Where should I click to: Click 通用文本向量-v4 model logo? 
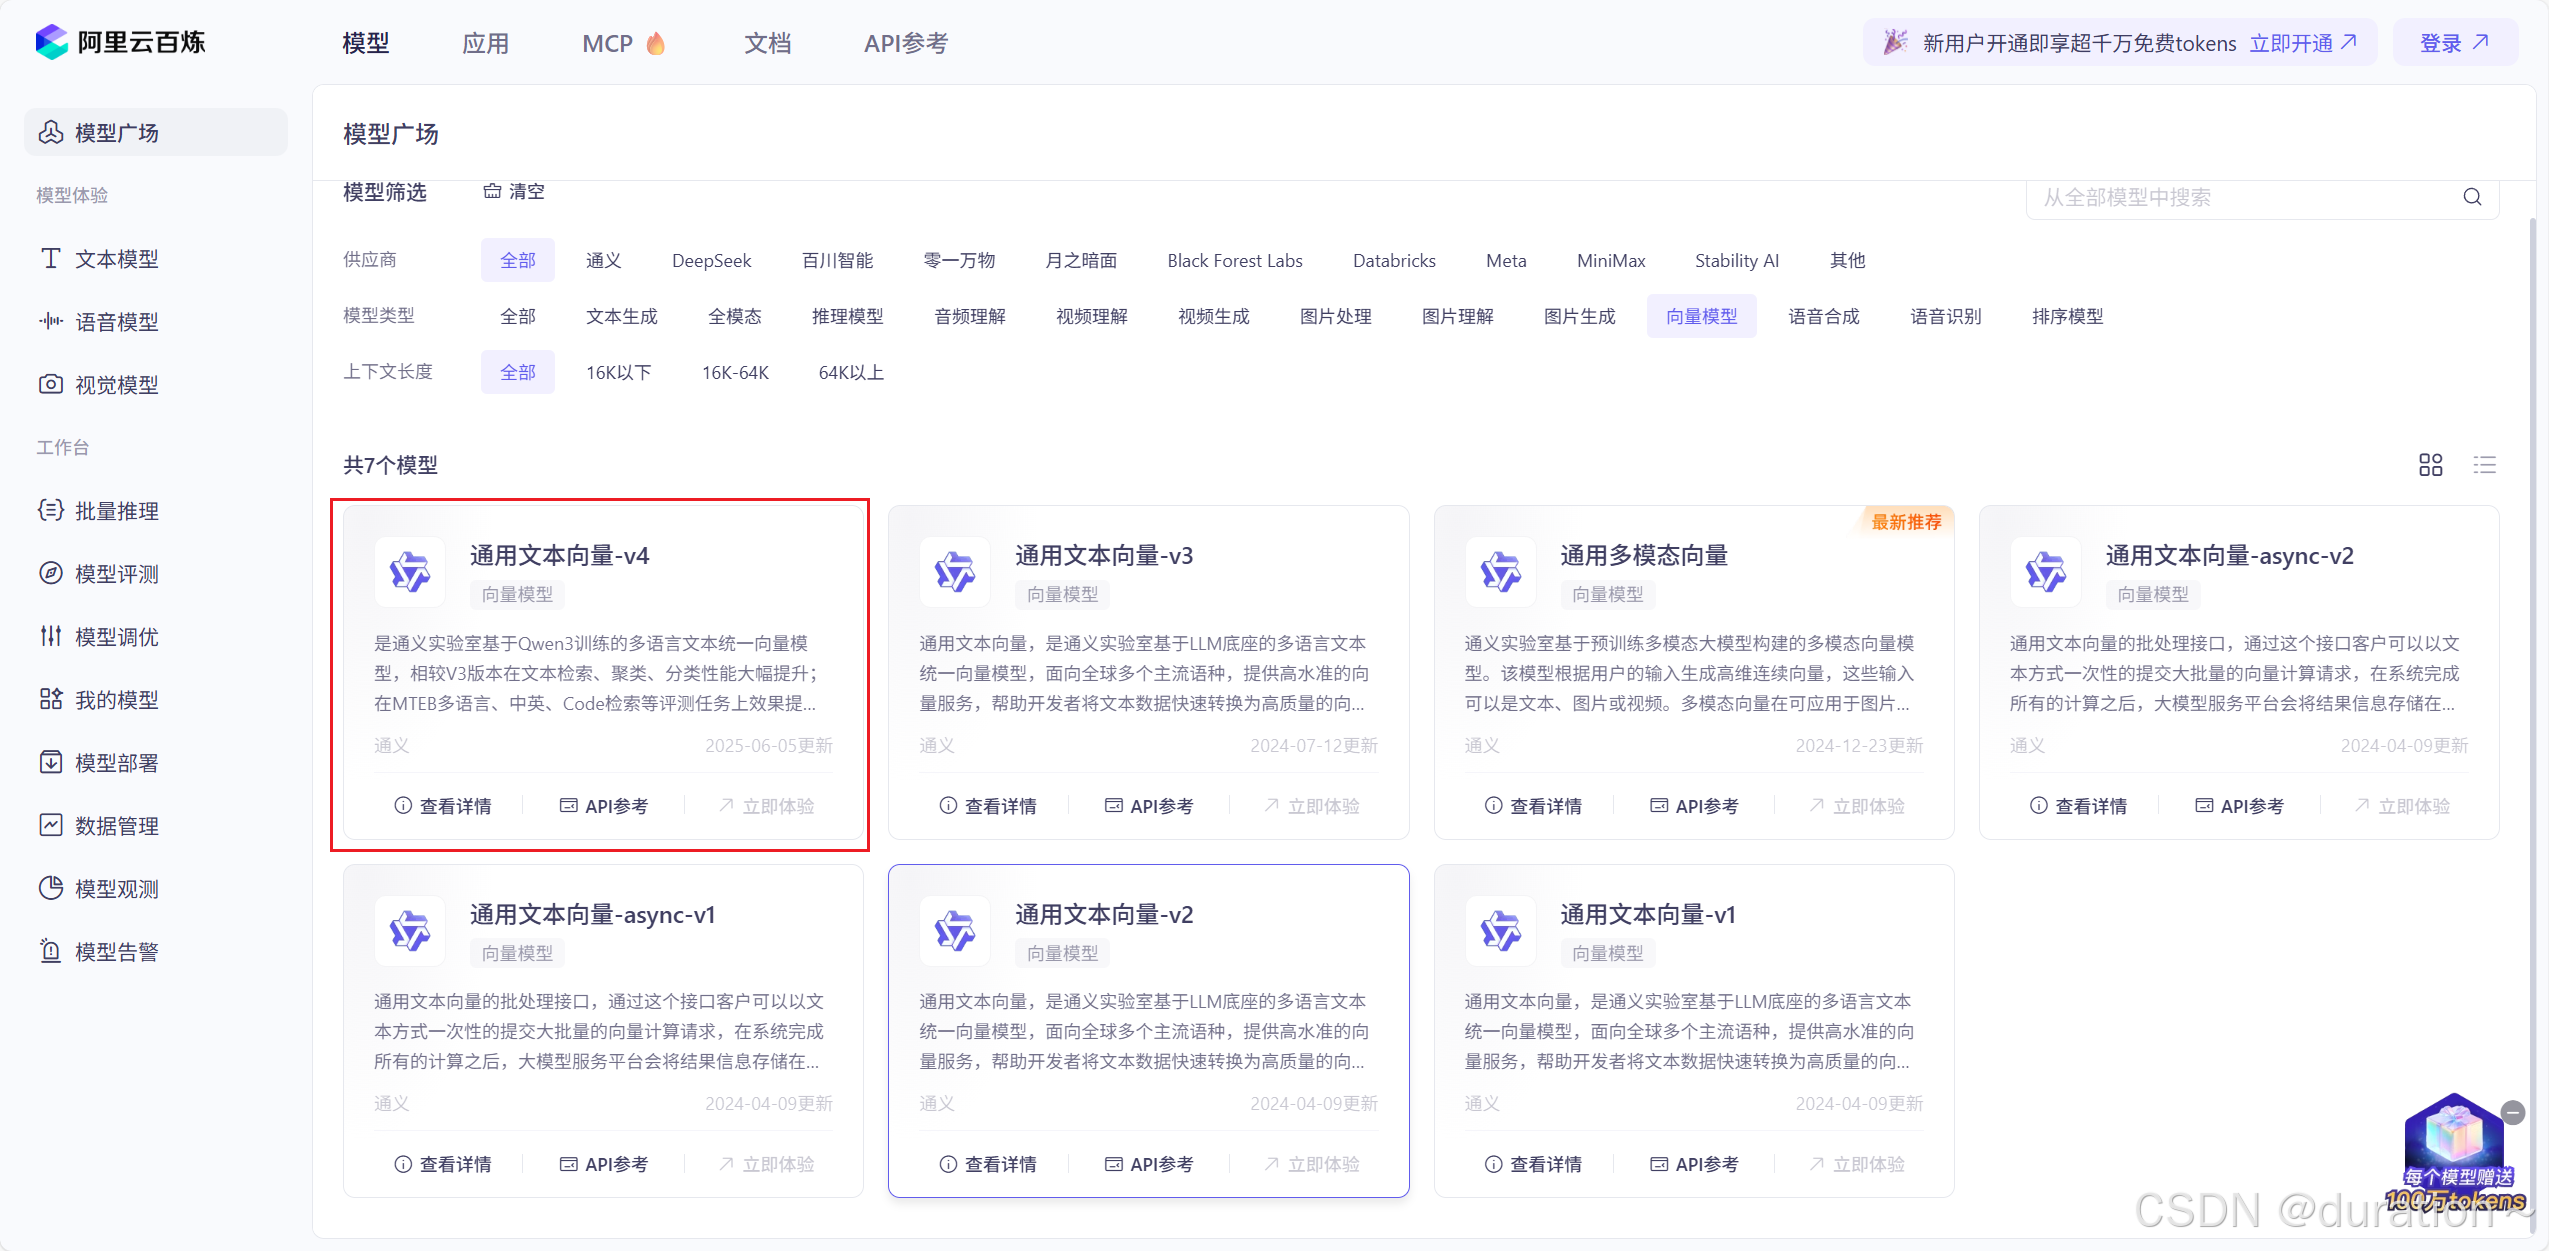410,572
